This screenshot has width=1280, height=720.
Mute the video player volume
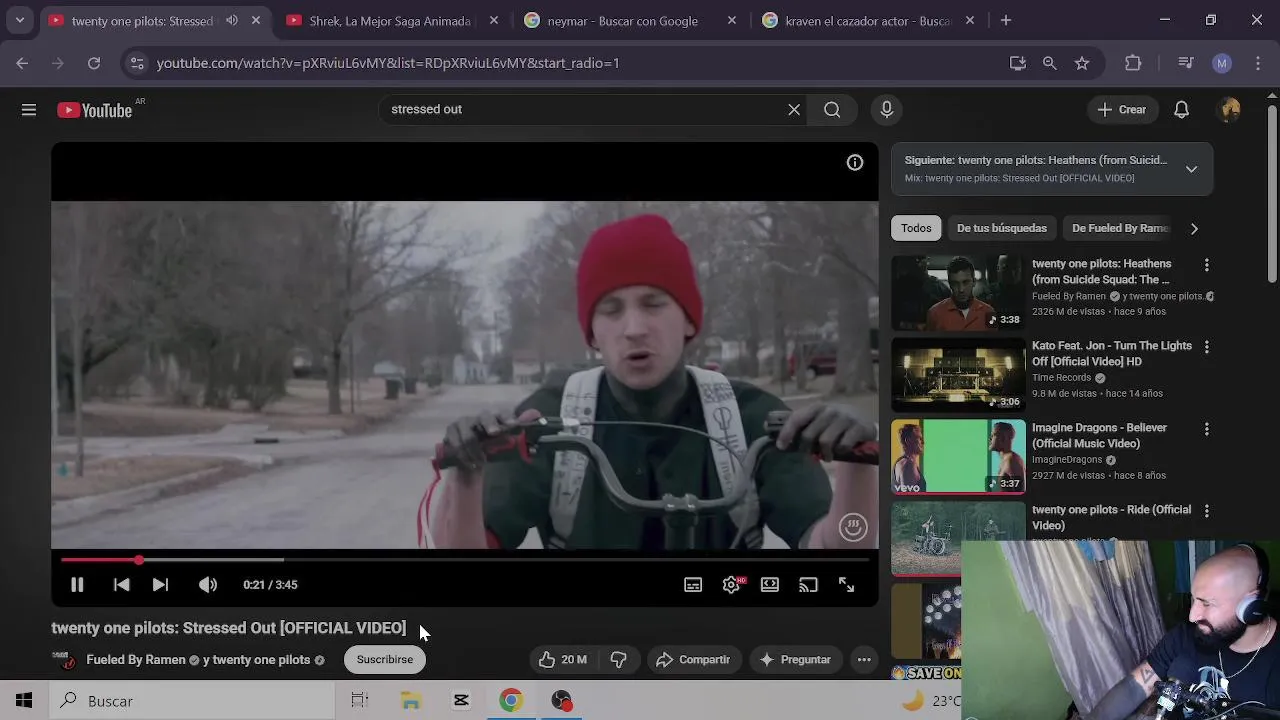pyautogui.click(x=207, y=585)
